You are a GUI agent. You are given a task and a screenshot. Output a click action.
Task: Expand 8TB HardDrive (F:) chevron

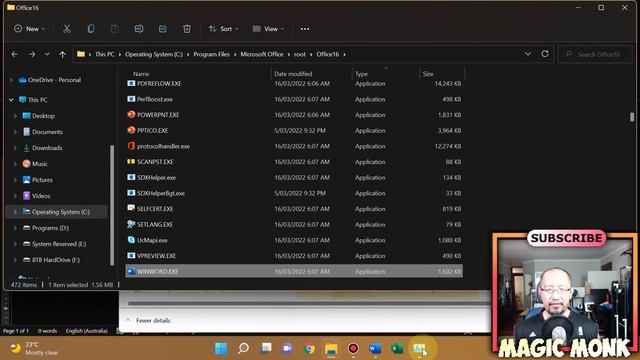pyautogui.click(x=15, y=260)
